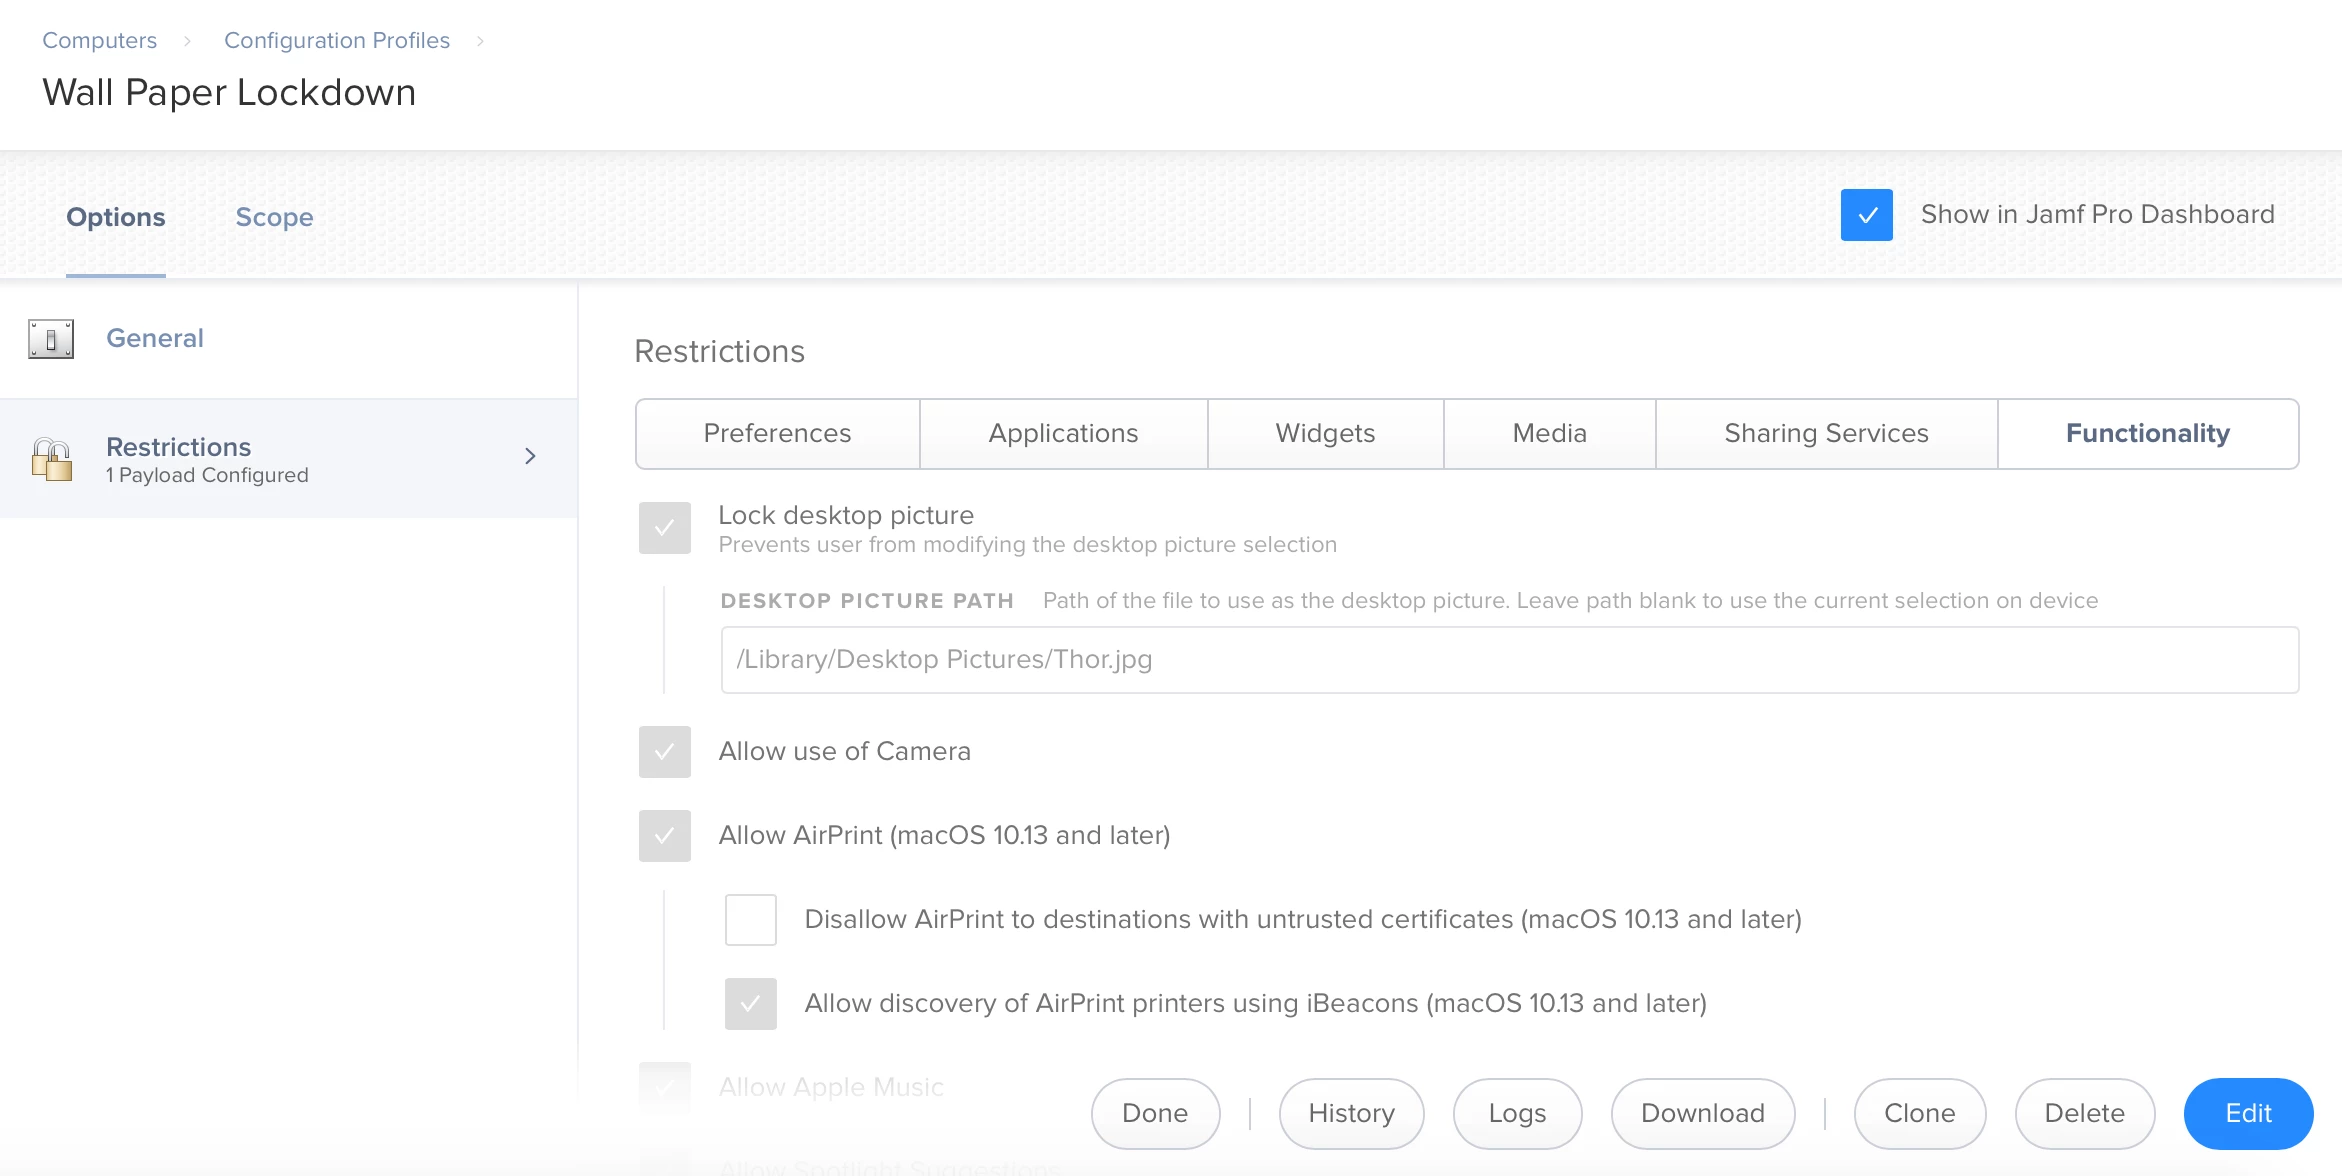Toggle Show in Jamf Pro Dashboard checkbox
2342x1176 pixels.
[x=1866, y=215]
